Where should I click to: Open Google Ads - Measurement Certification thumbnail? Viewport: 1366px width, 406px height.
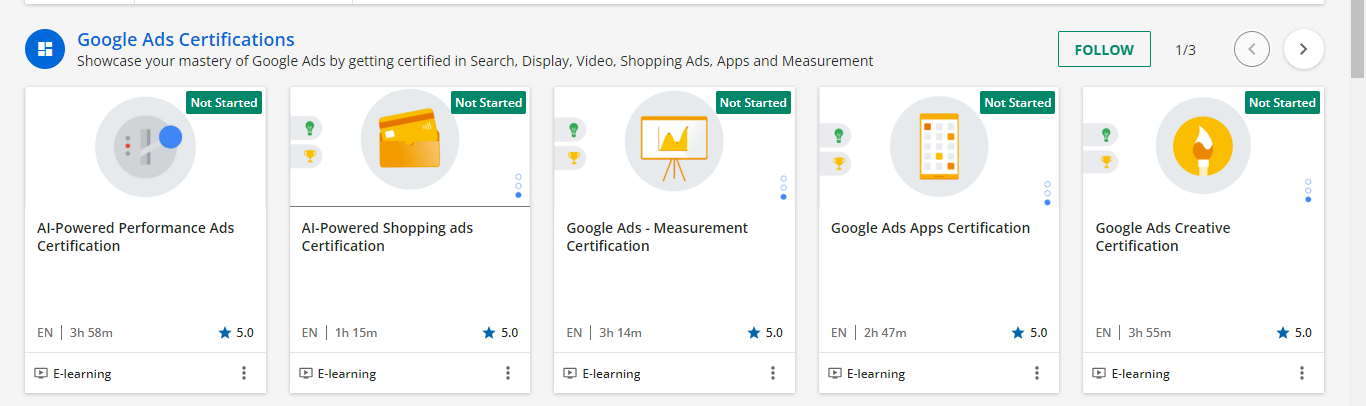point(675,146)
